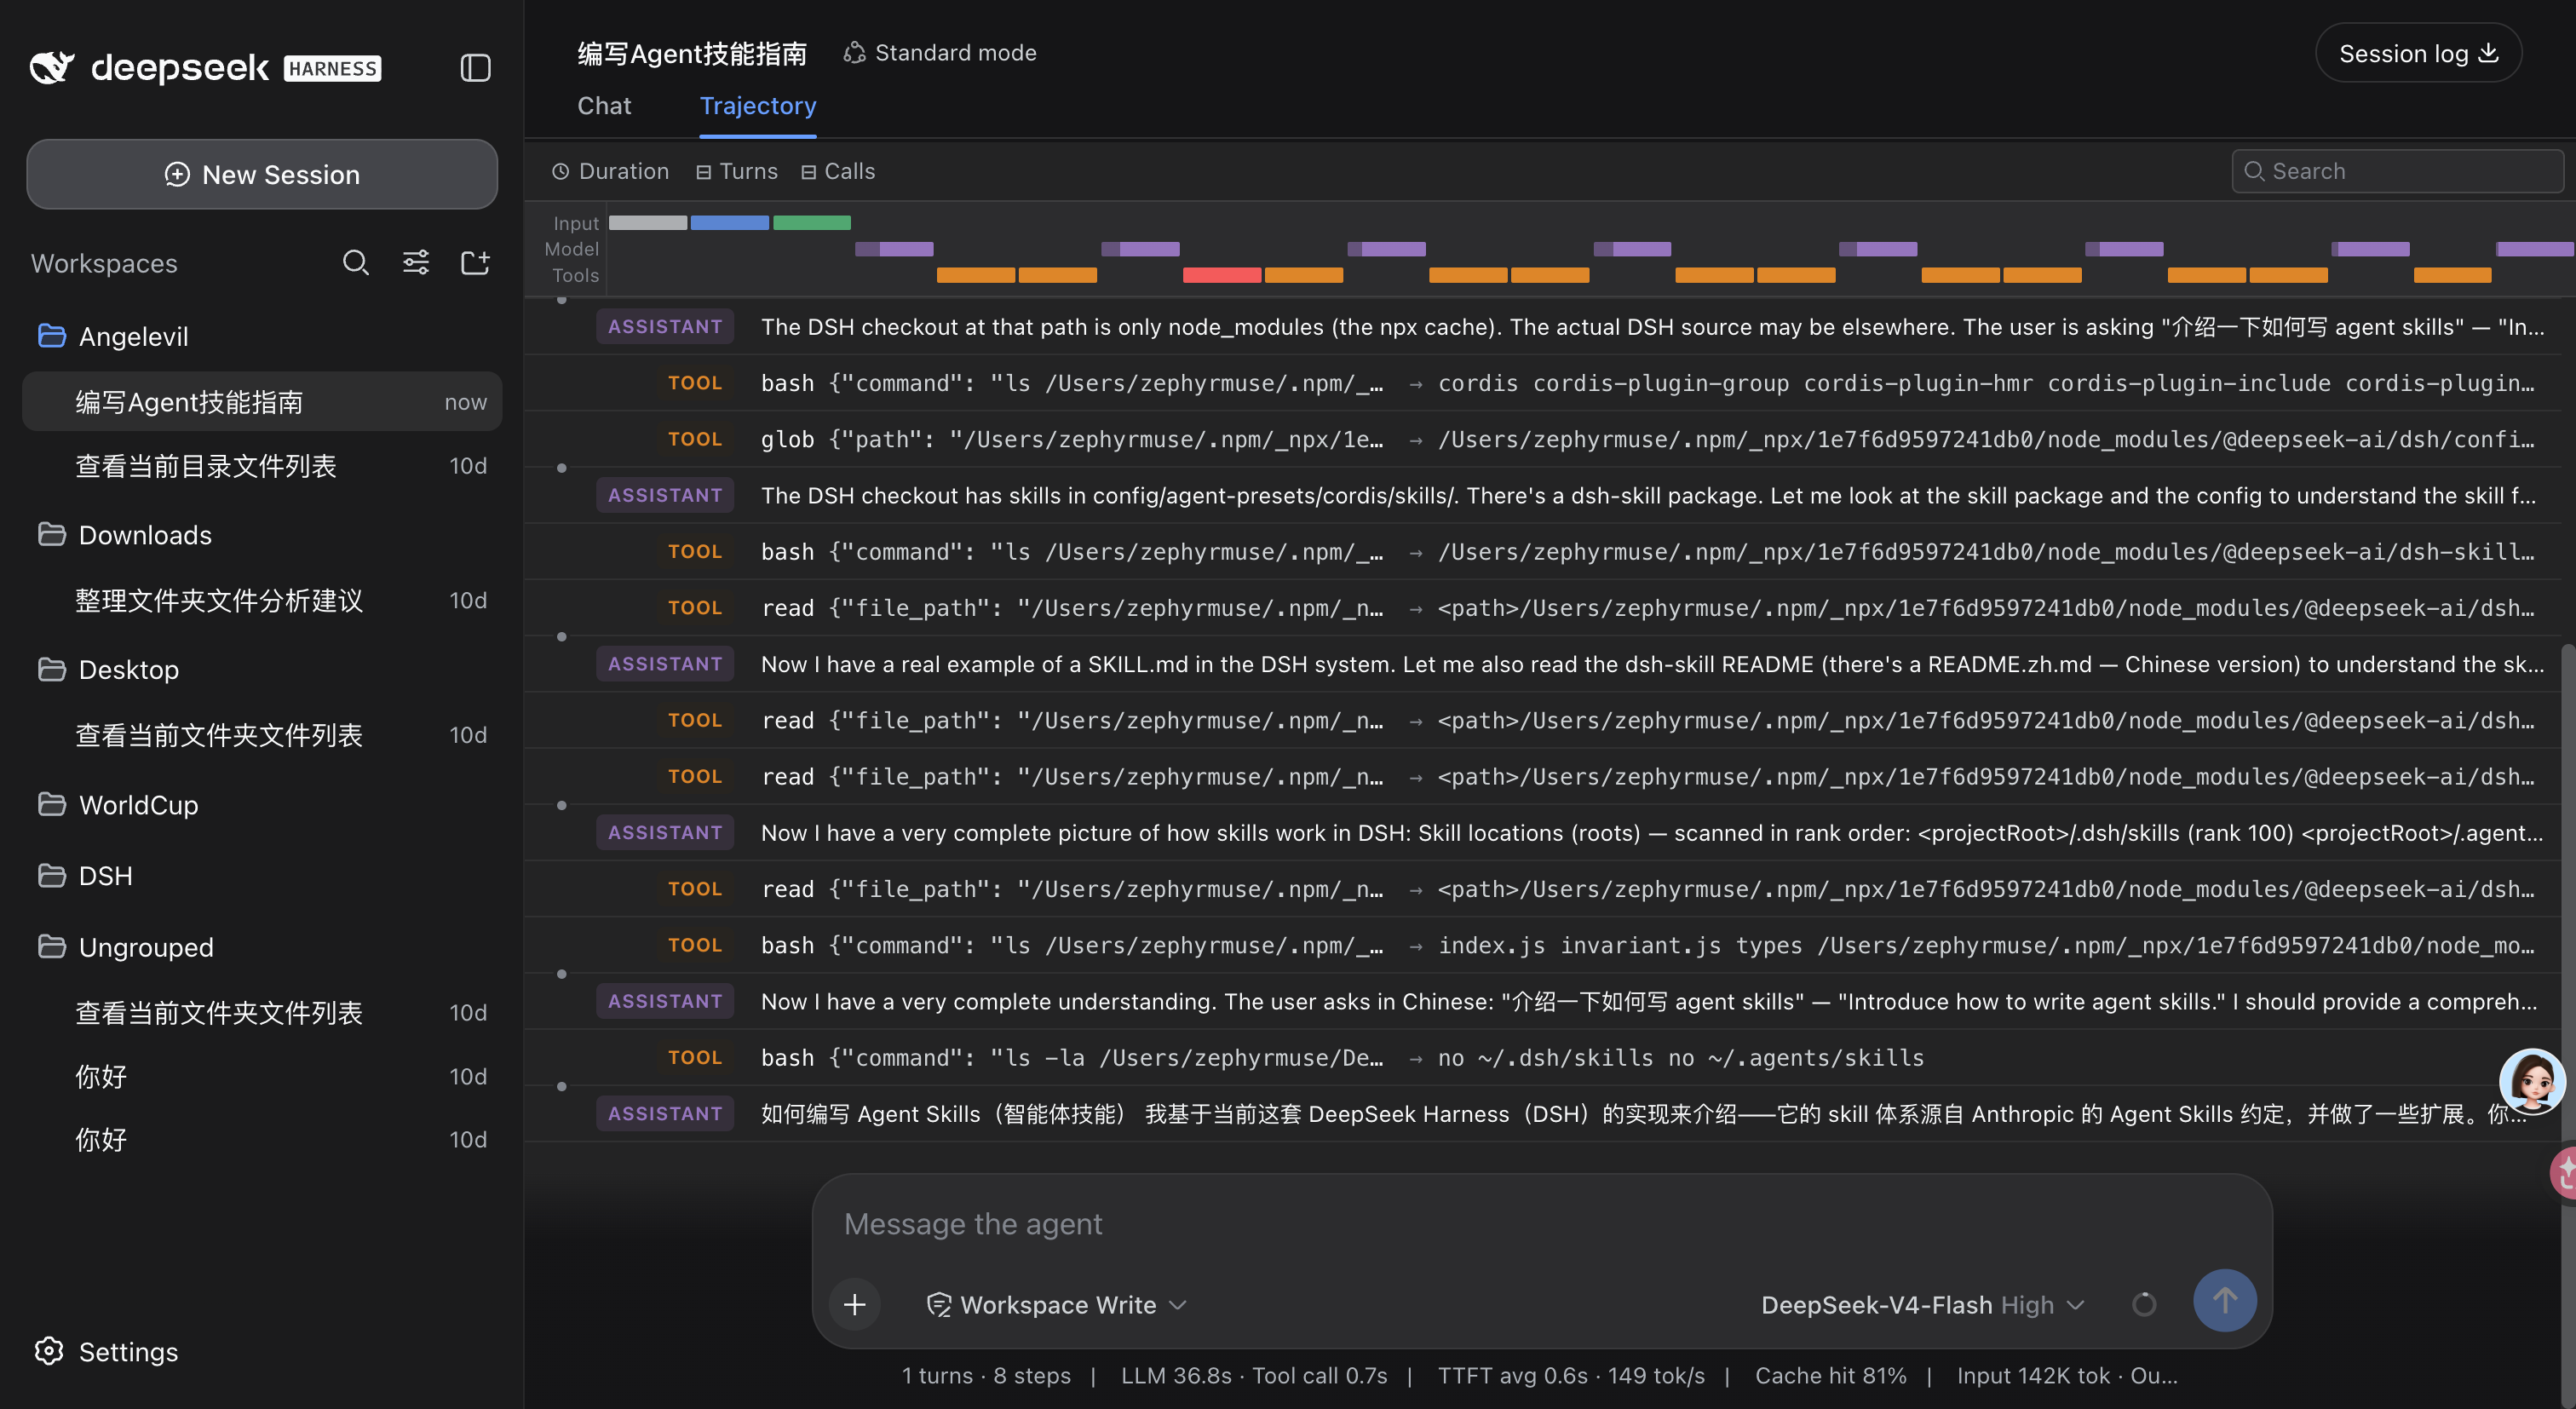Open the user avatar at right edge
Screen dimensions: 2576x1409
2531,1081
